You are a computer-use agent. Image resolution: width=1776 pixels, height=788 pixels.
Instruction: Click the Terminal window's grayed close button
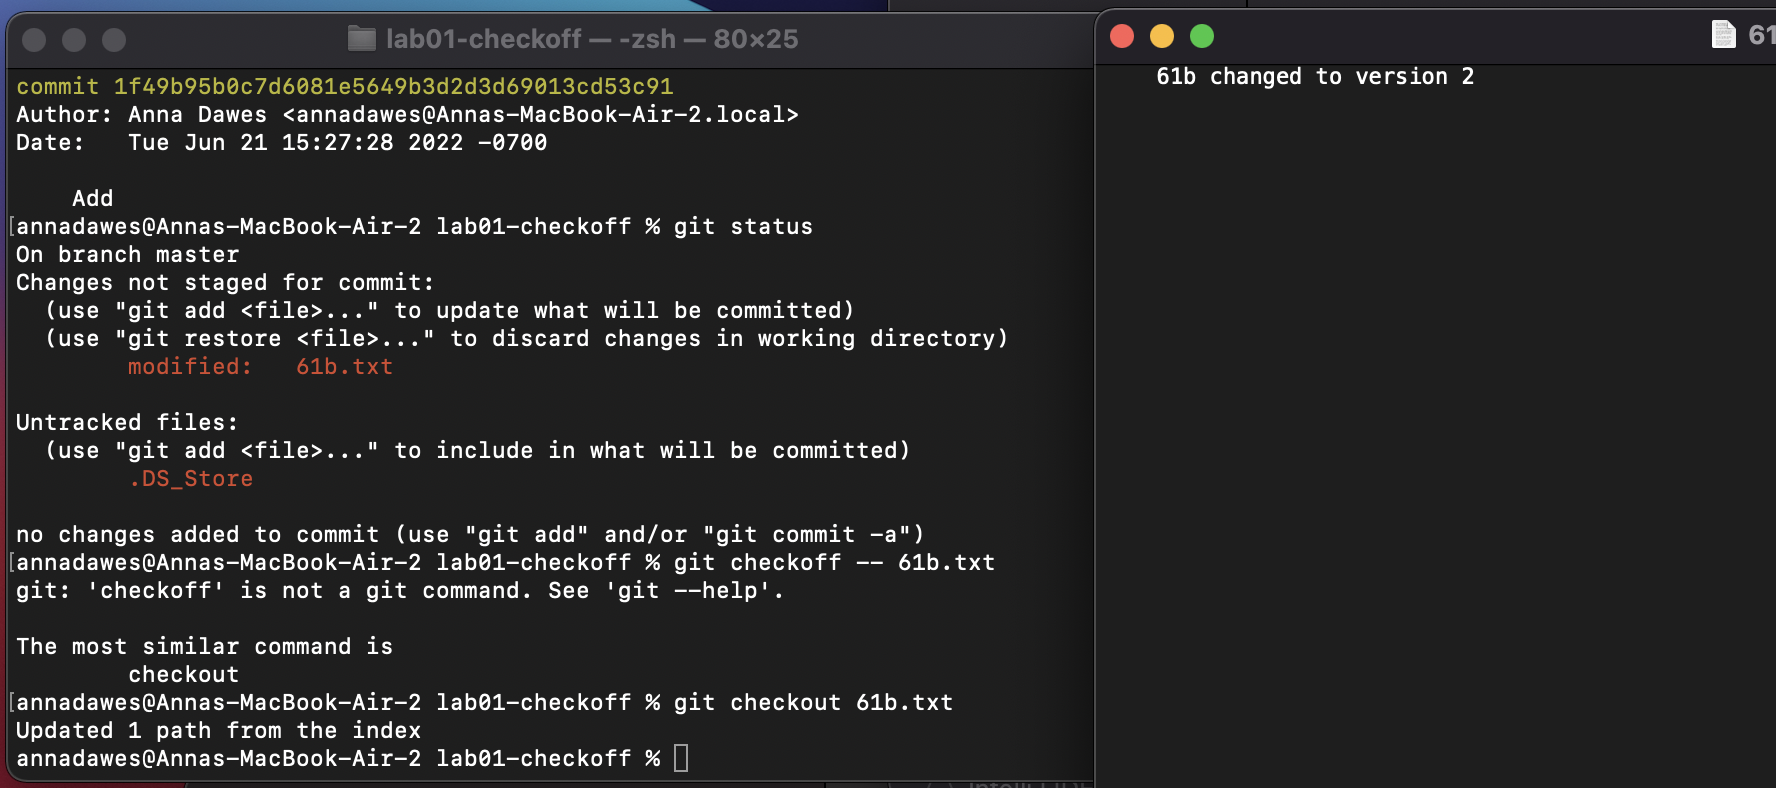34,40
